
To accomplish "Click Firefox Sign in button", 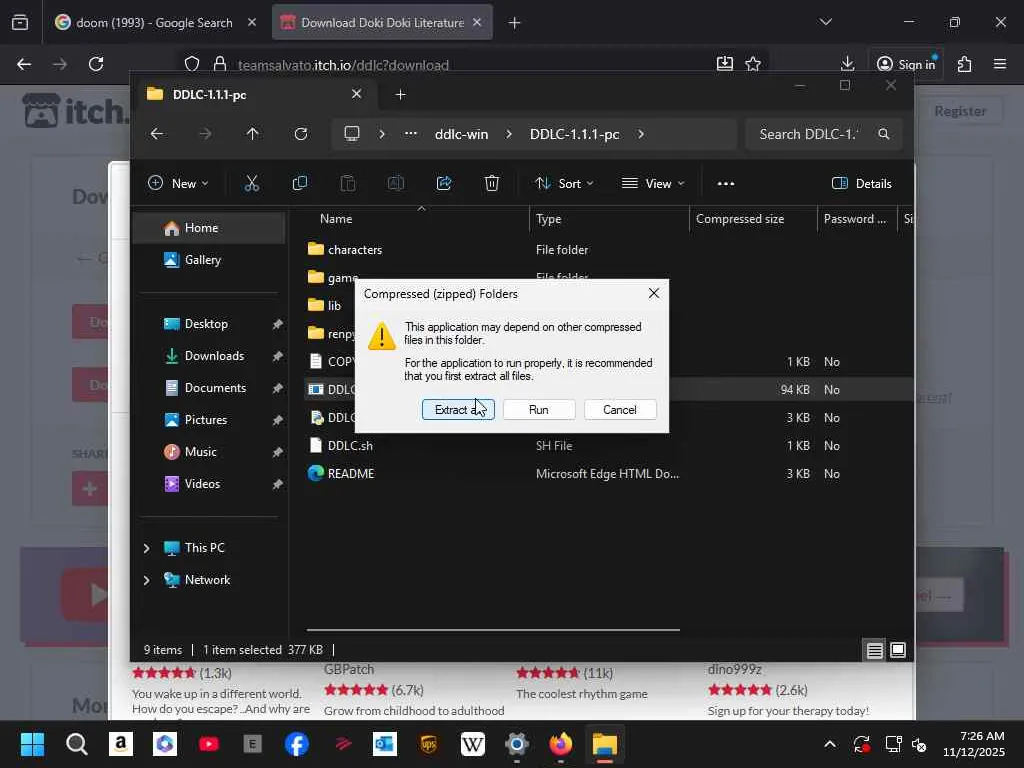I will tap(906, 64).
